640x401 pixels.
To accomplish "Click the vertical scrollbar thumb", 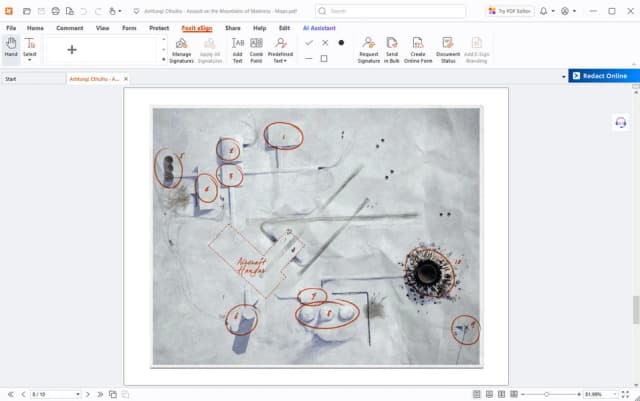I will 636,310.
